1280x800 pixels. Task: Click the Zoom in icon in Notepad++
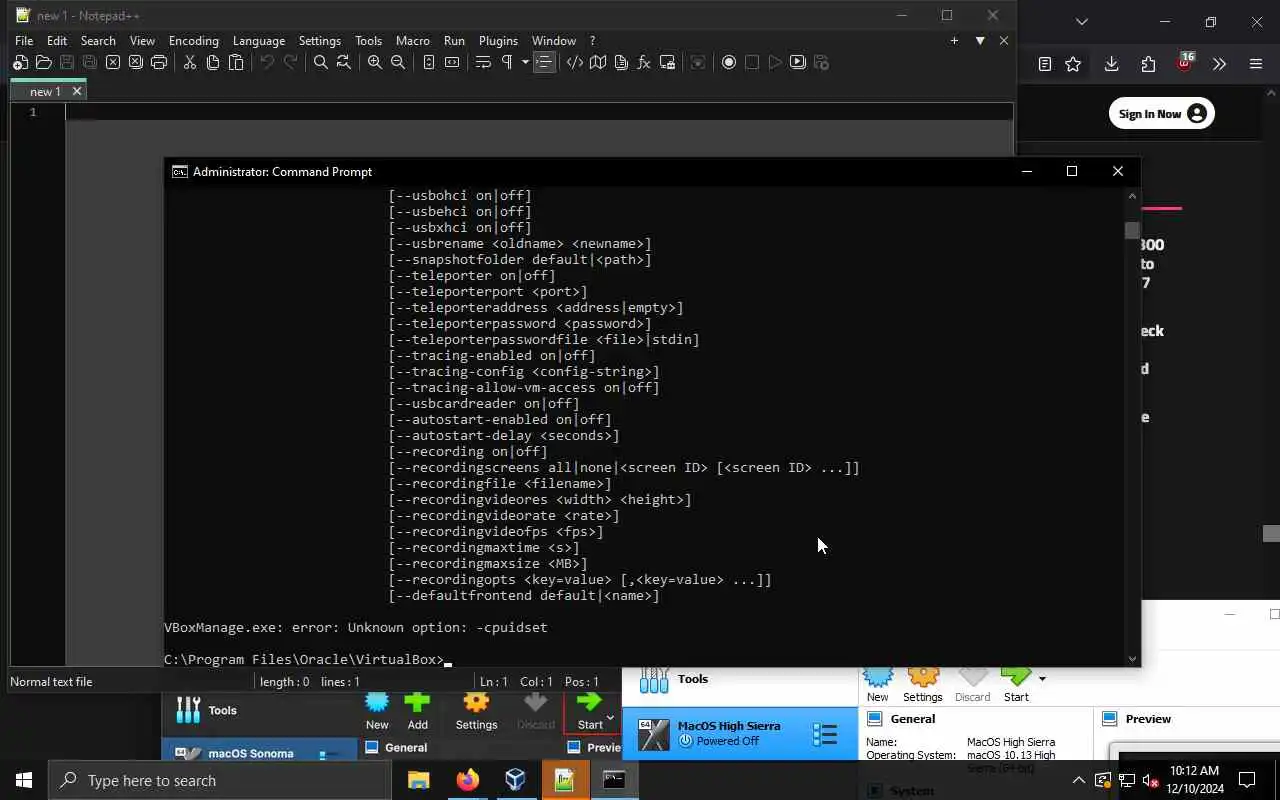click(x=375, y=62)
